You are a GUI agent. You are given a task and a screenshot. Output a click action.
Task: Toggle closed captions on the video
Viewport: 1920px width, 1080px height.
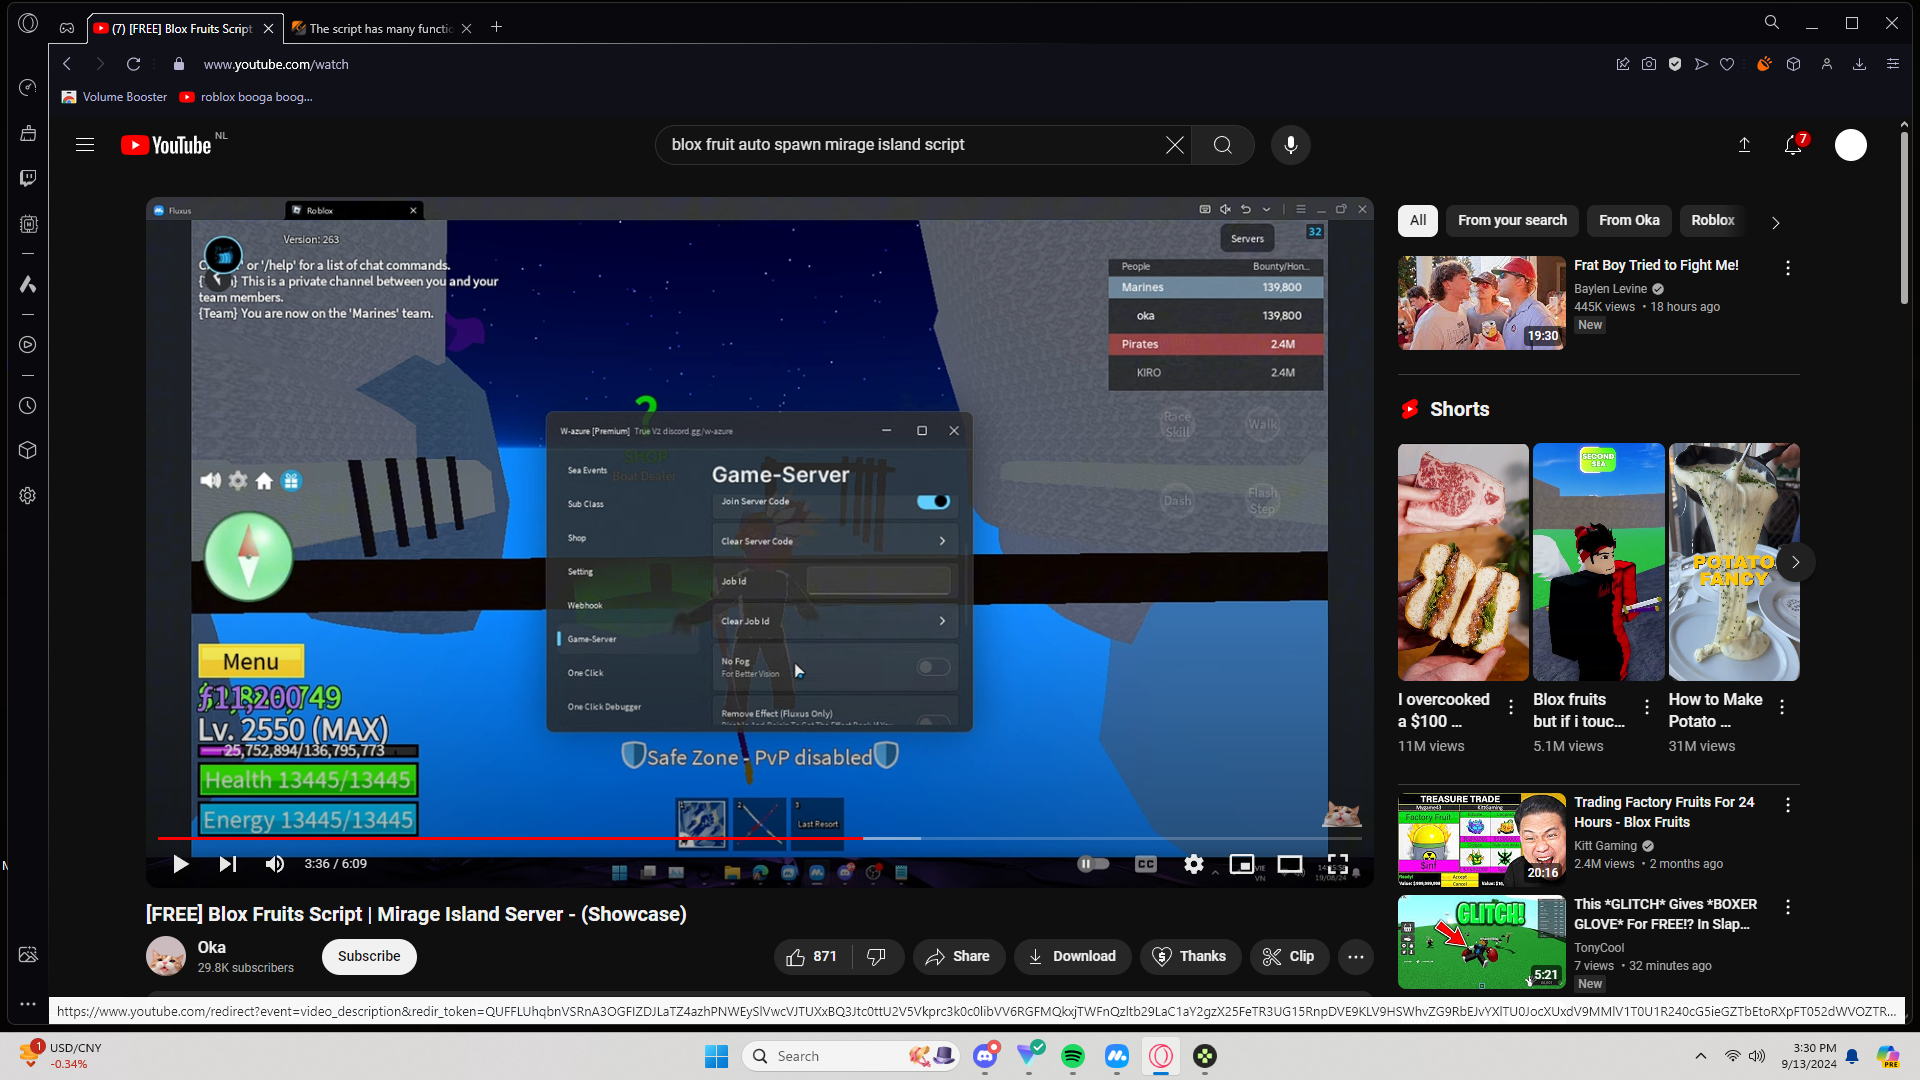[x=1146, y=864]
